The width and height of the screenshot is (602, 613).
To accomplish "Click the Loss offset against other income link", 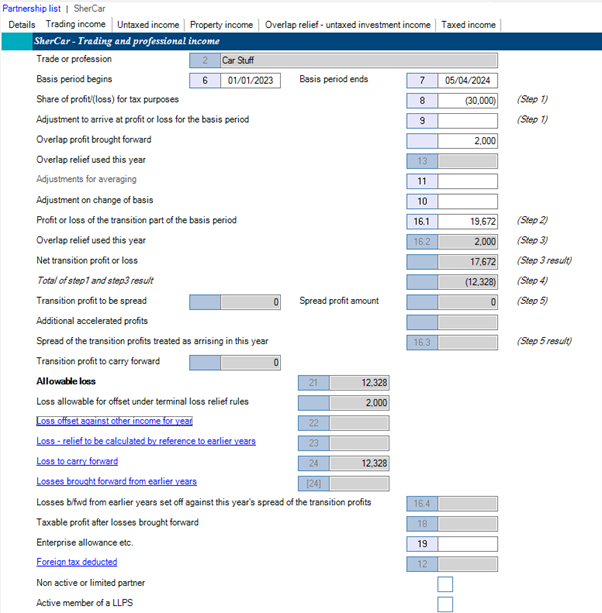I will pos(114,421).
